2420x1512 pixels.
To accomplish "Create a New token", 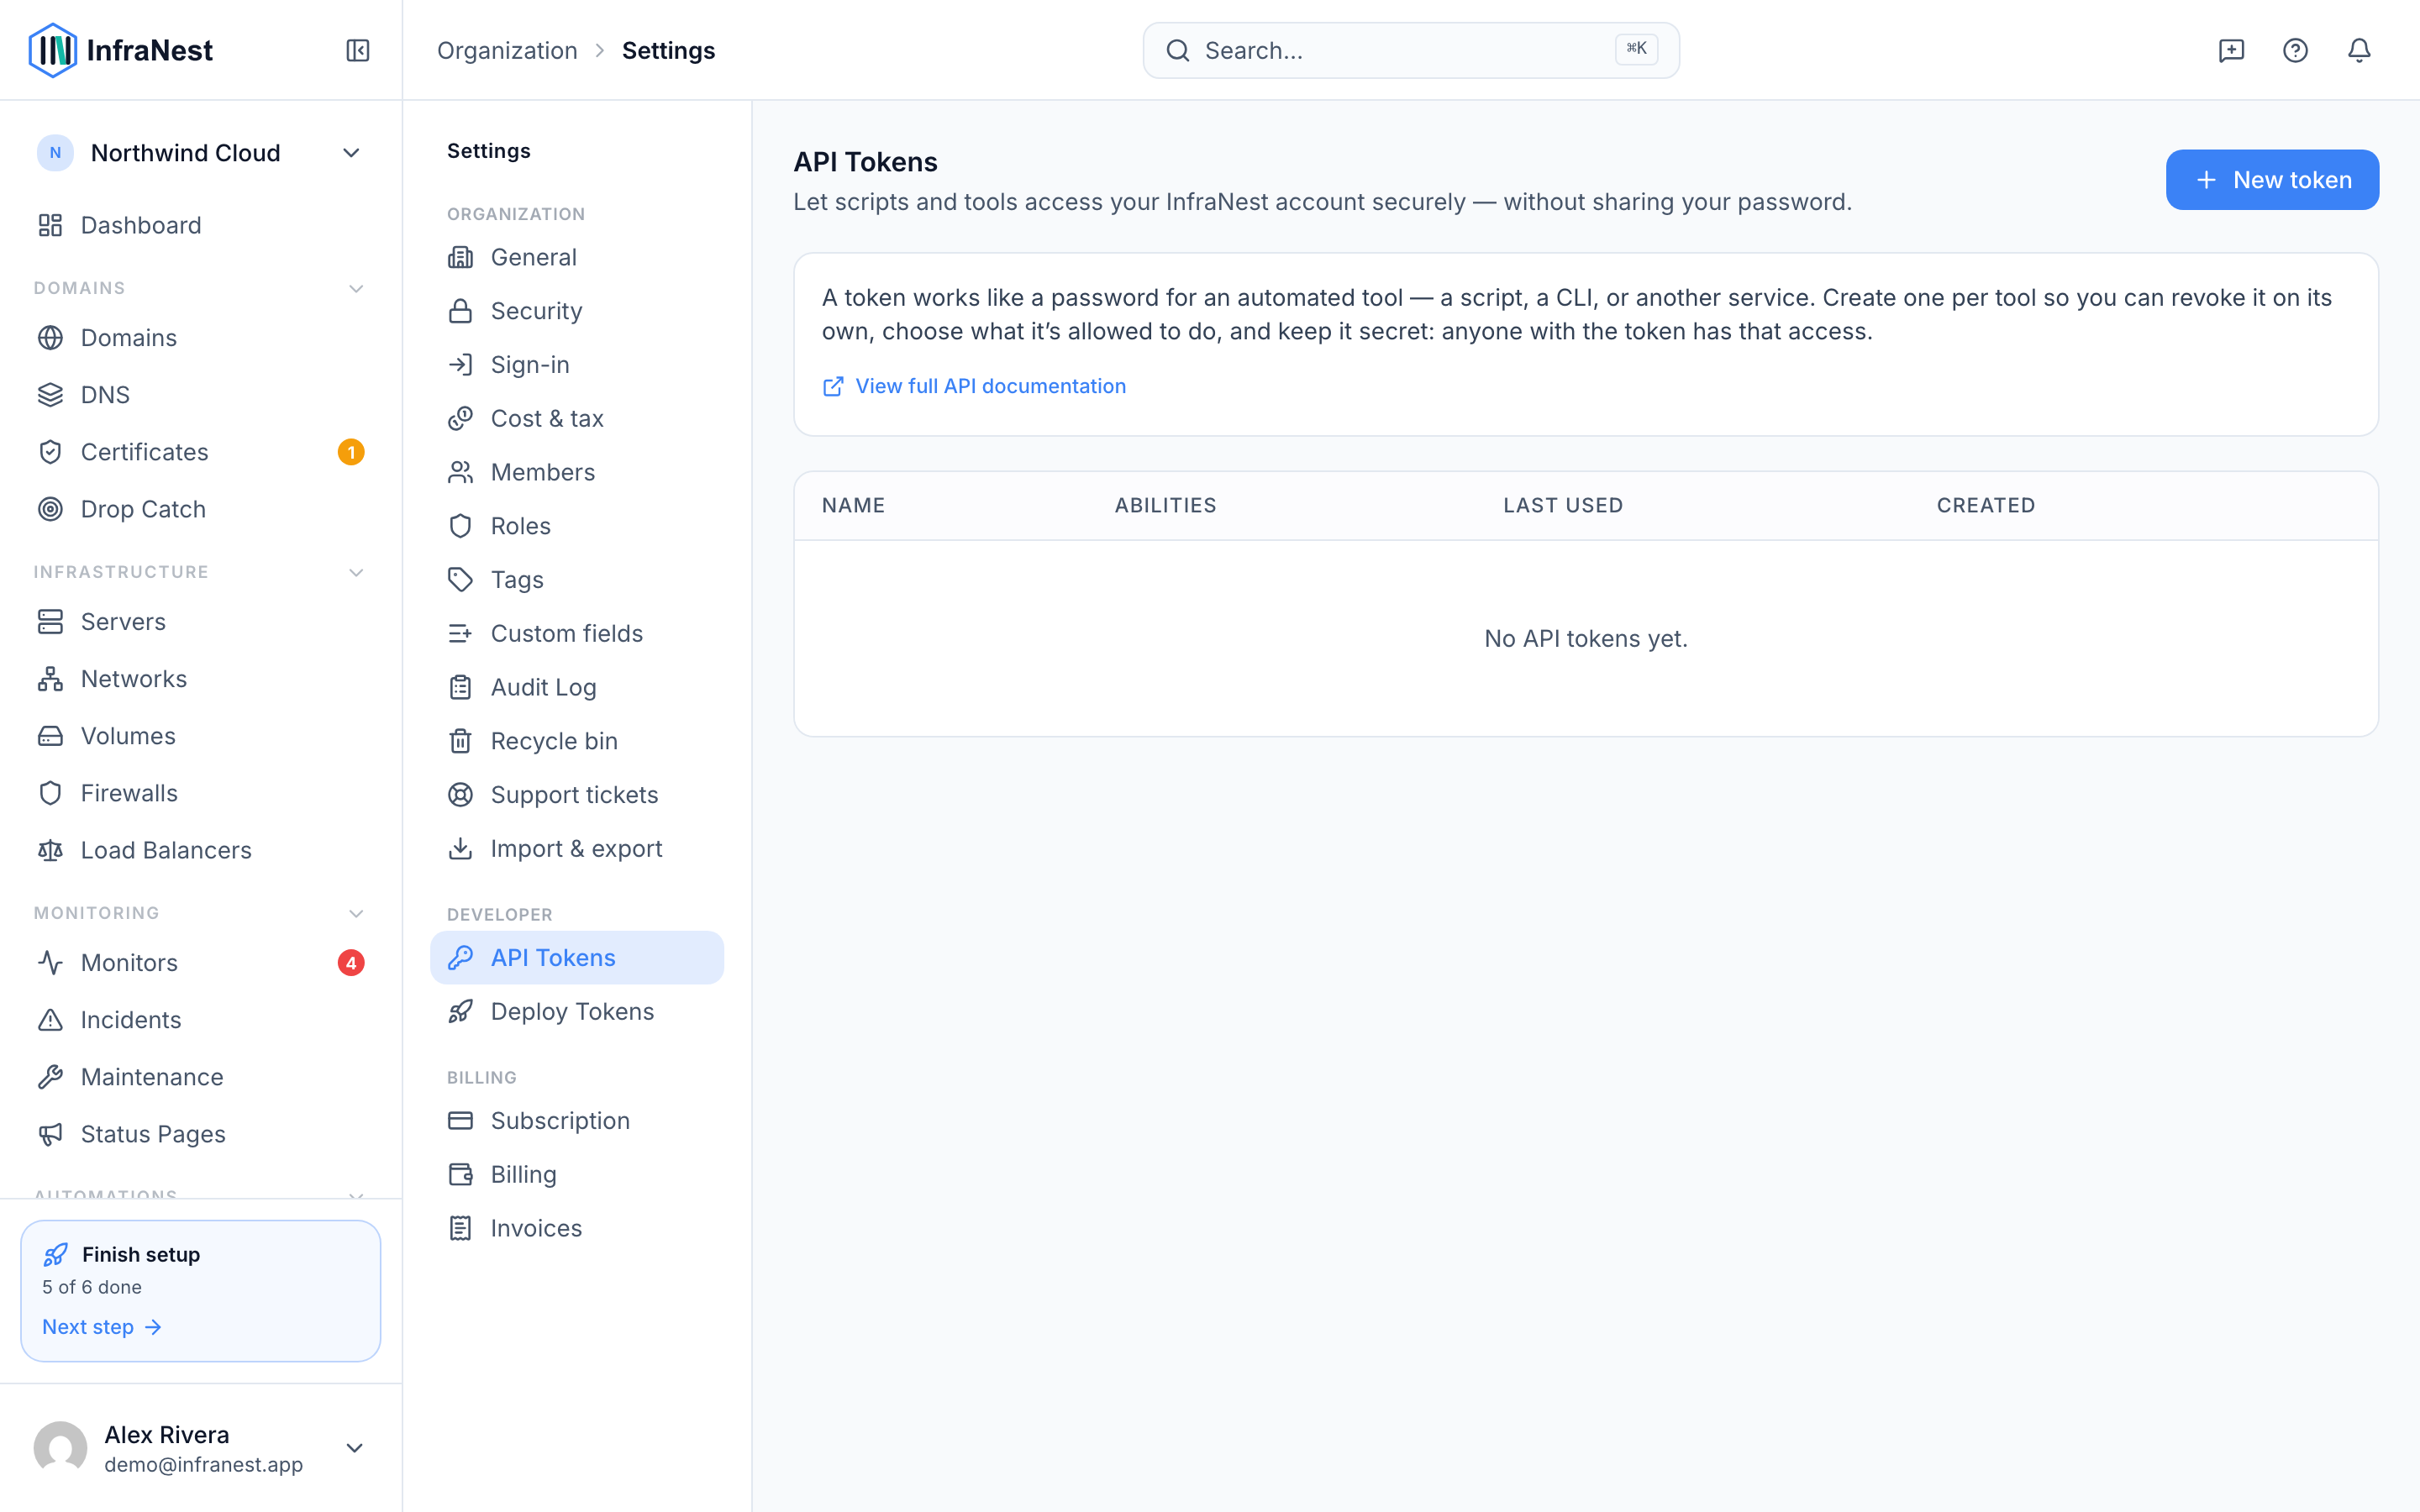I will coord(2272,180).
